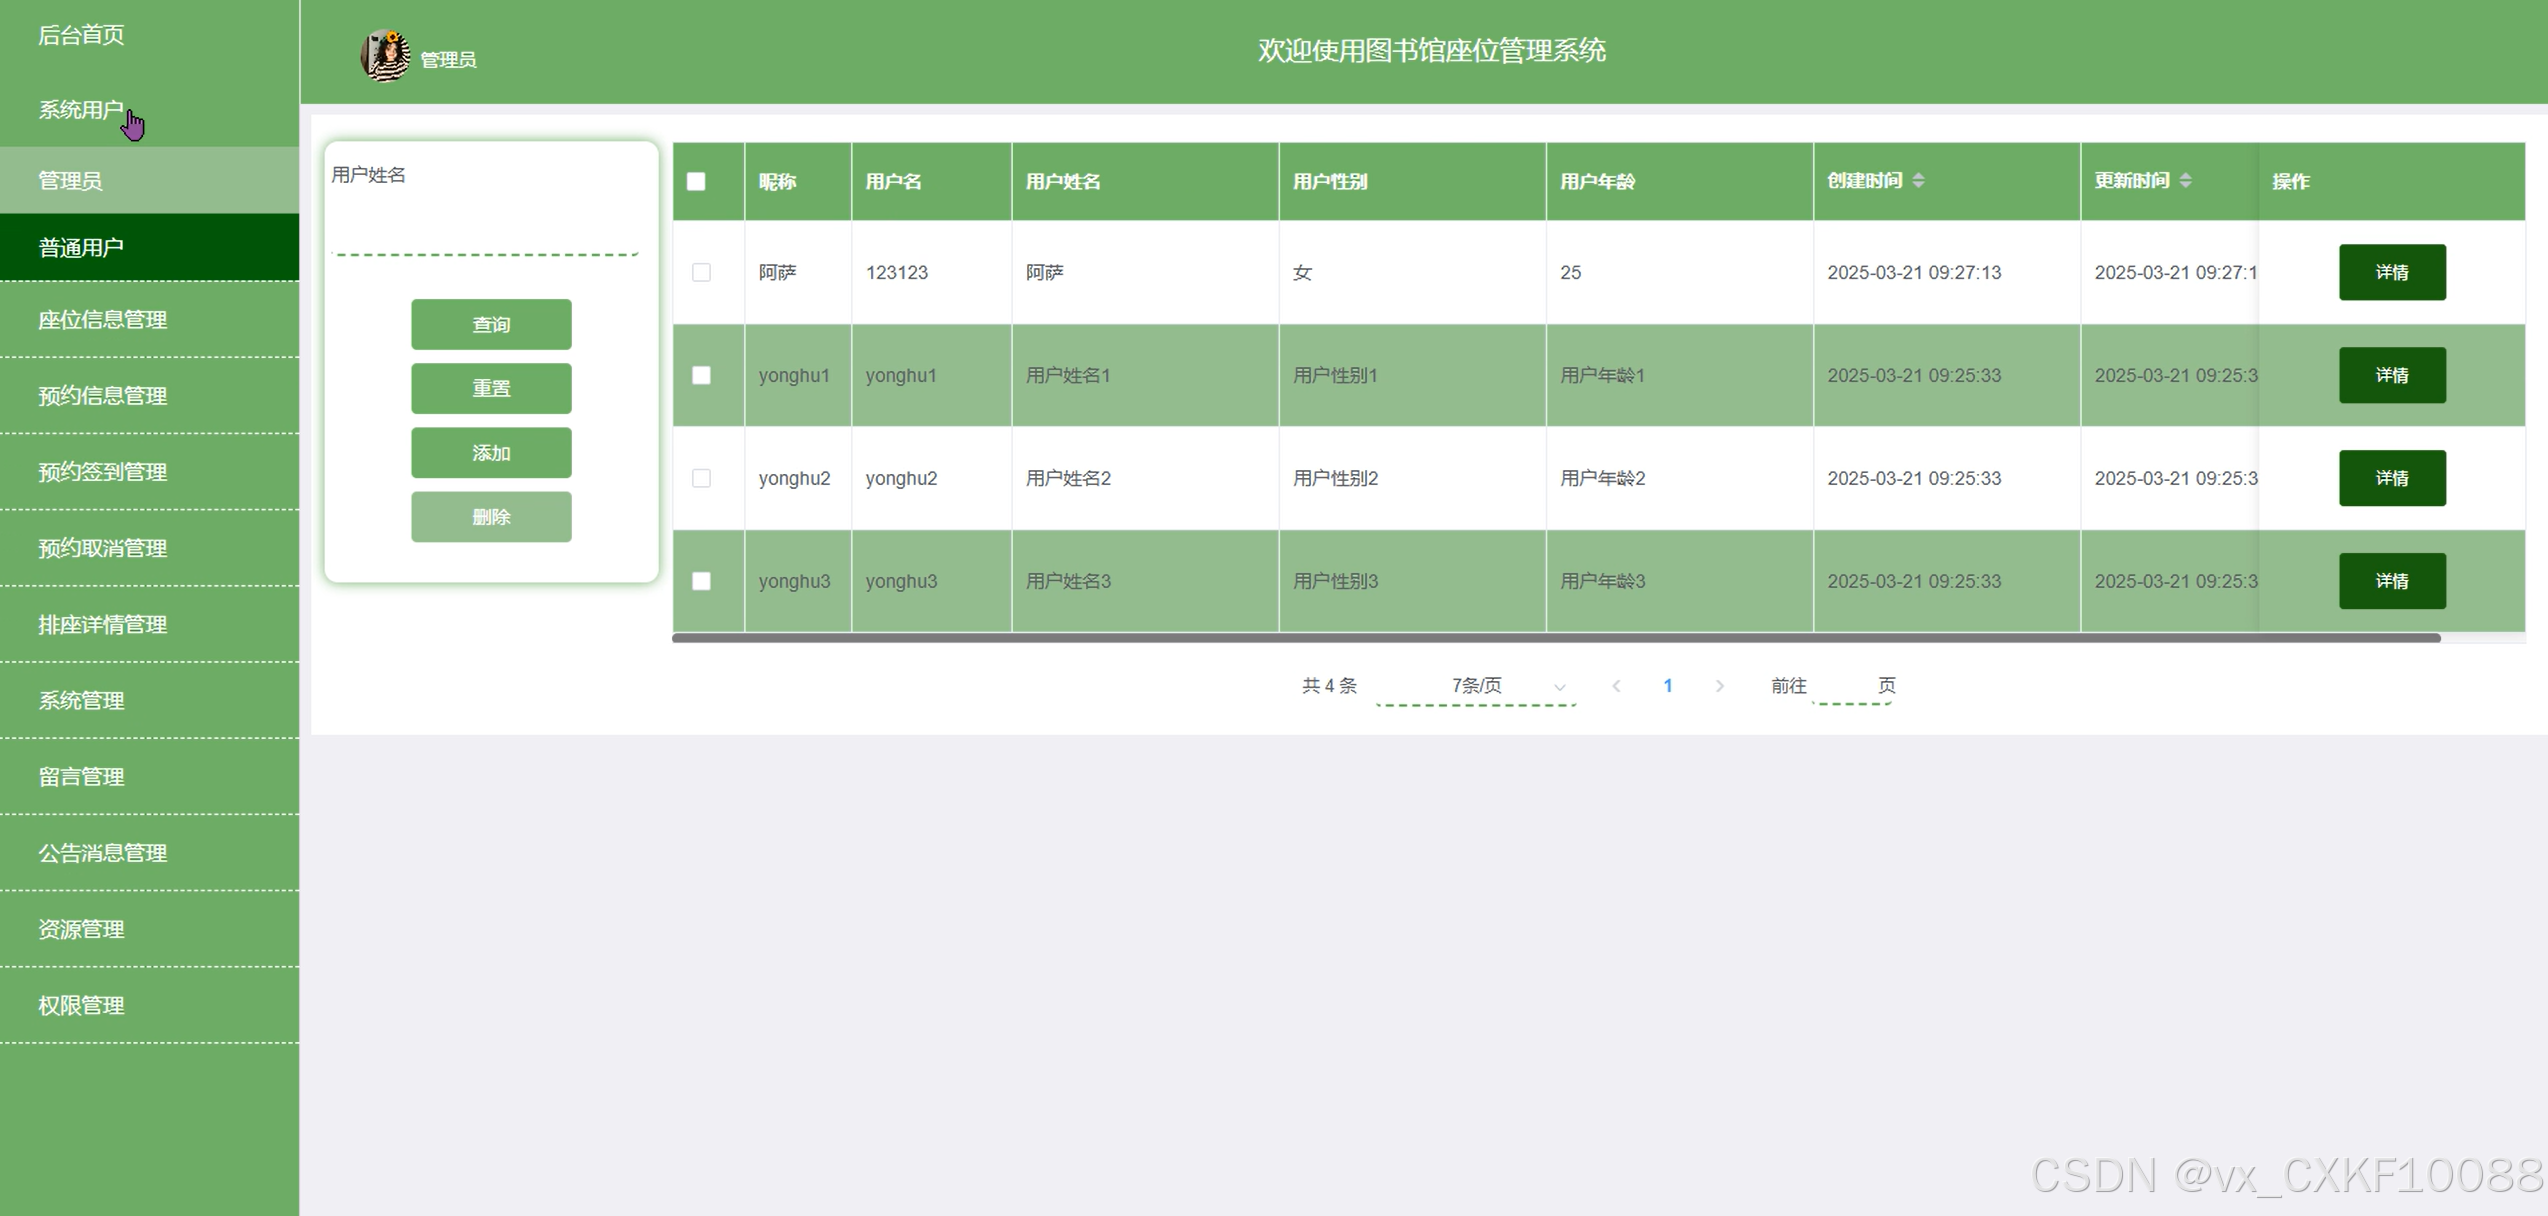Toggle the select-all header checkbox
Image resolution: width=2548 pixels, height=1216 pixels.
pos(696,182)
